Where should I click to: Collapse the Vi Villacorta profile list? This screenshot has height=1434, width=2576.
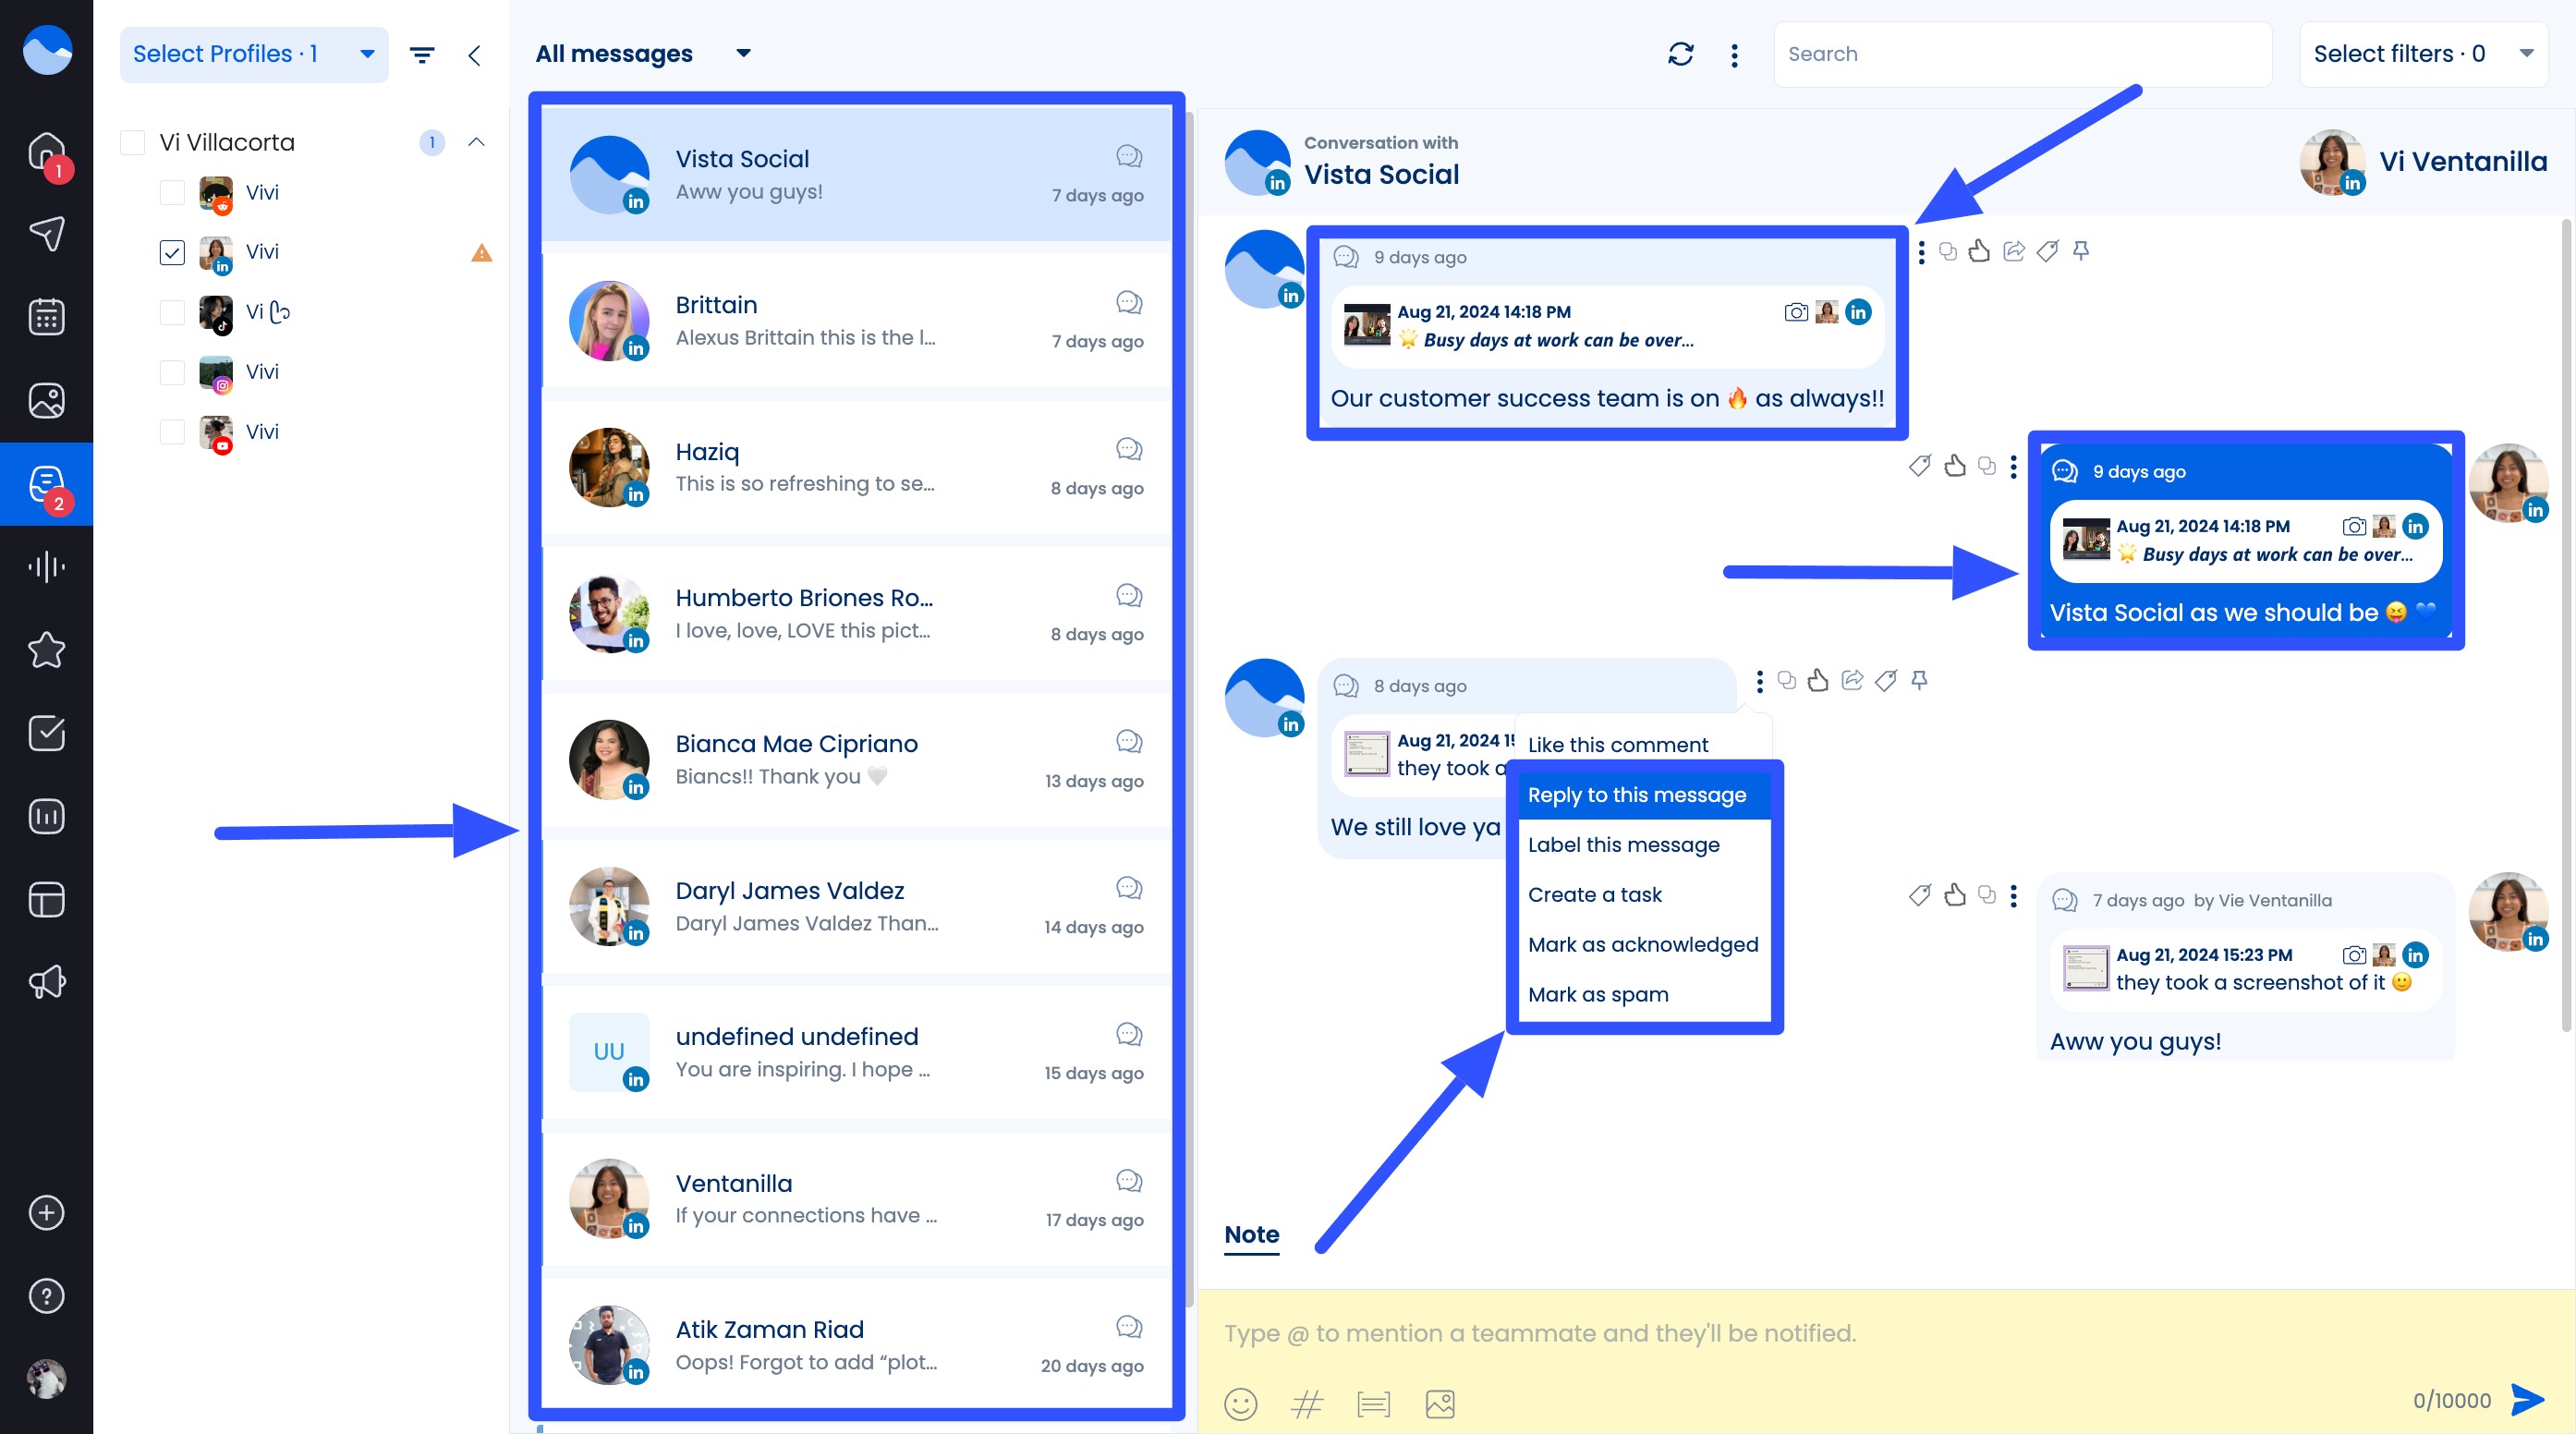pos(477,142)
